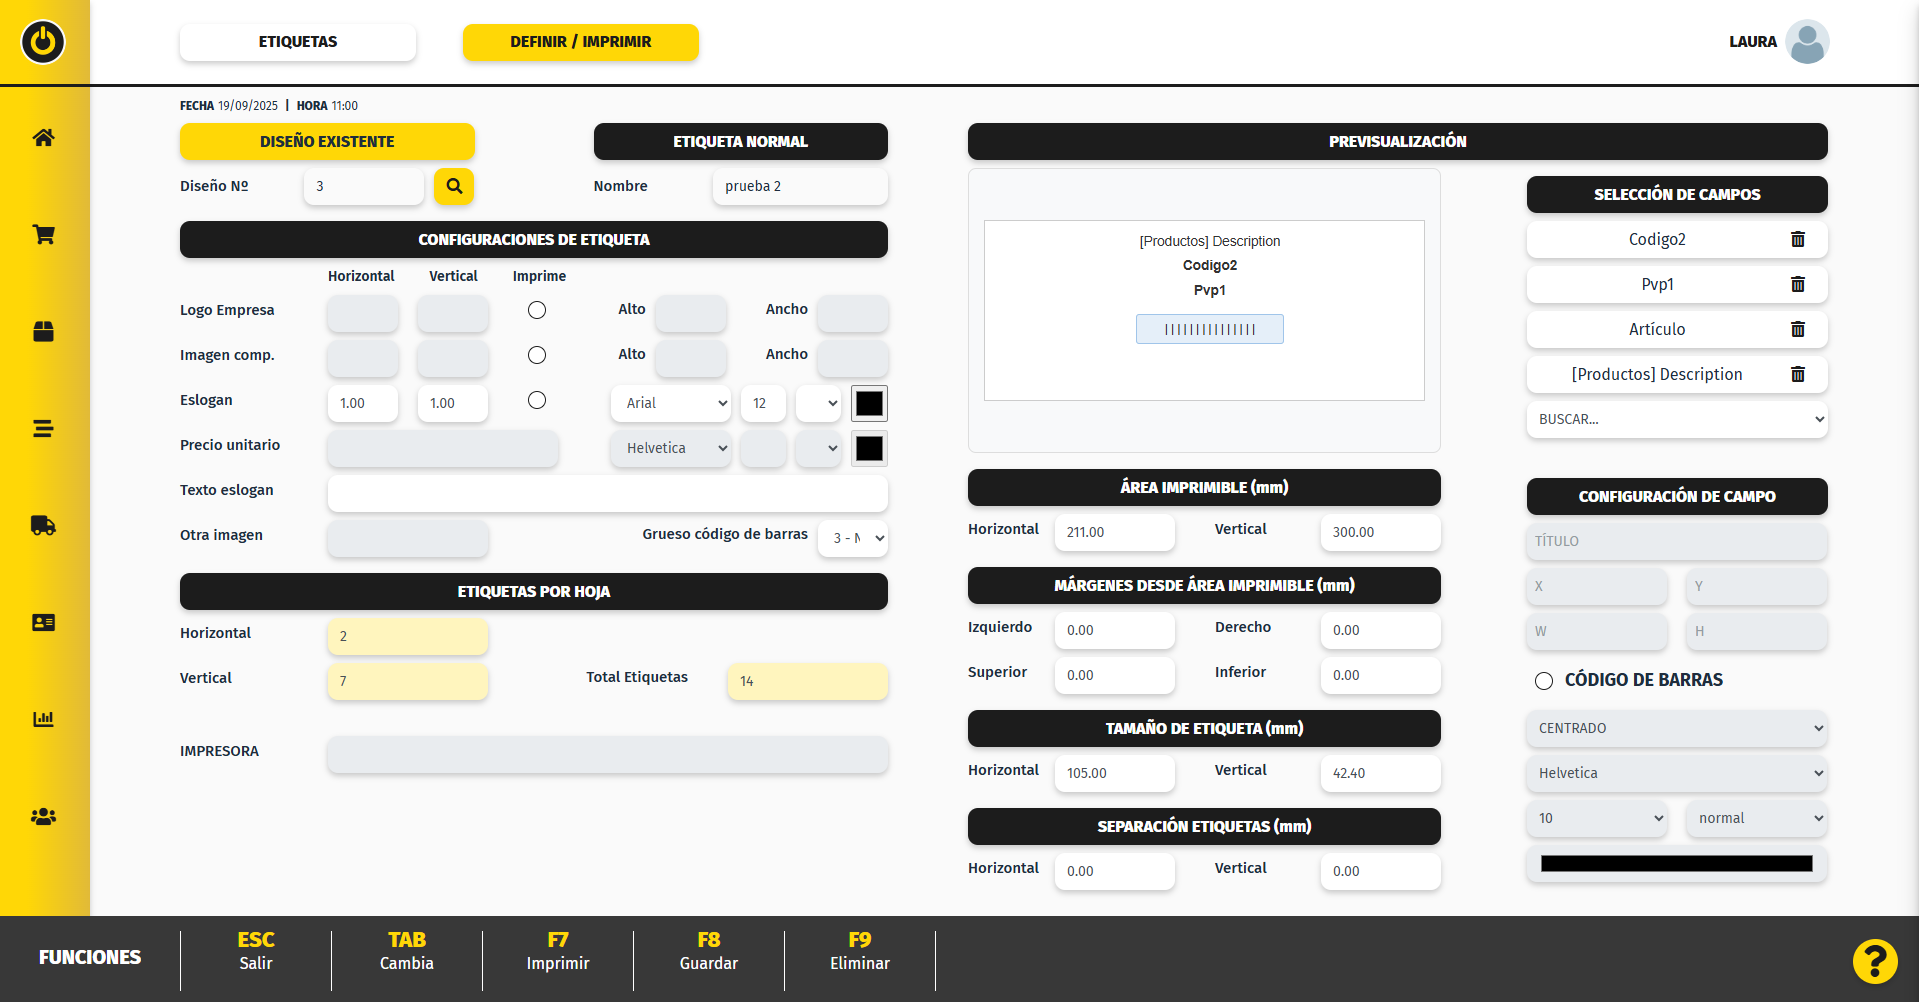Open the yellow help question mark icon
1919x1002 pixels.
click(1874, 962)
